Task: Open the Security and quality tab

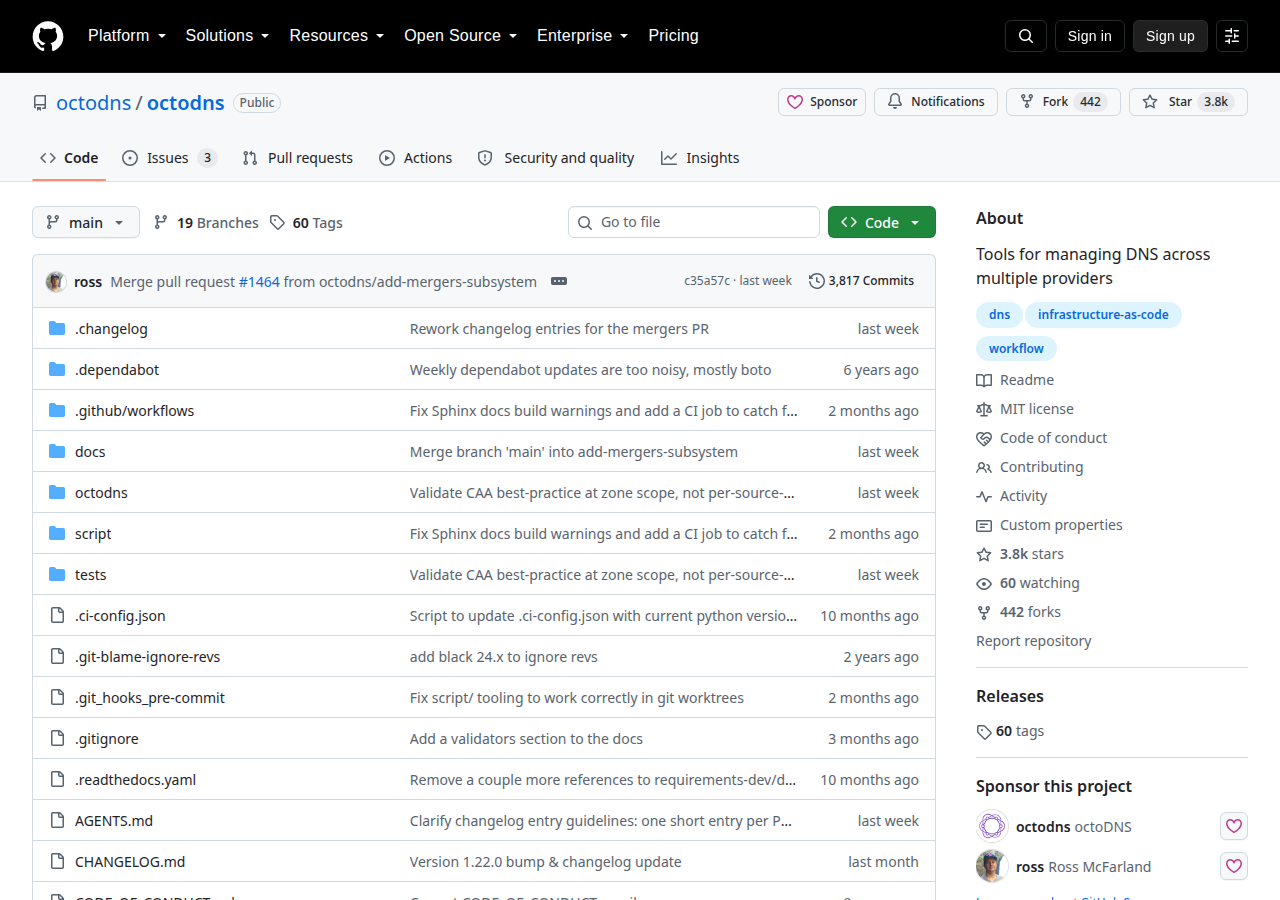Action: 556,158
